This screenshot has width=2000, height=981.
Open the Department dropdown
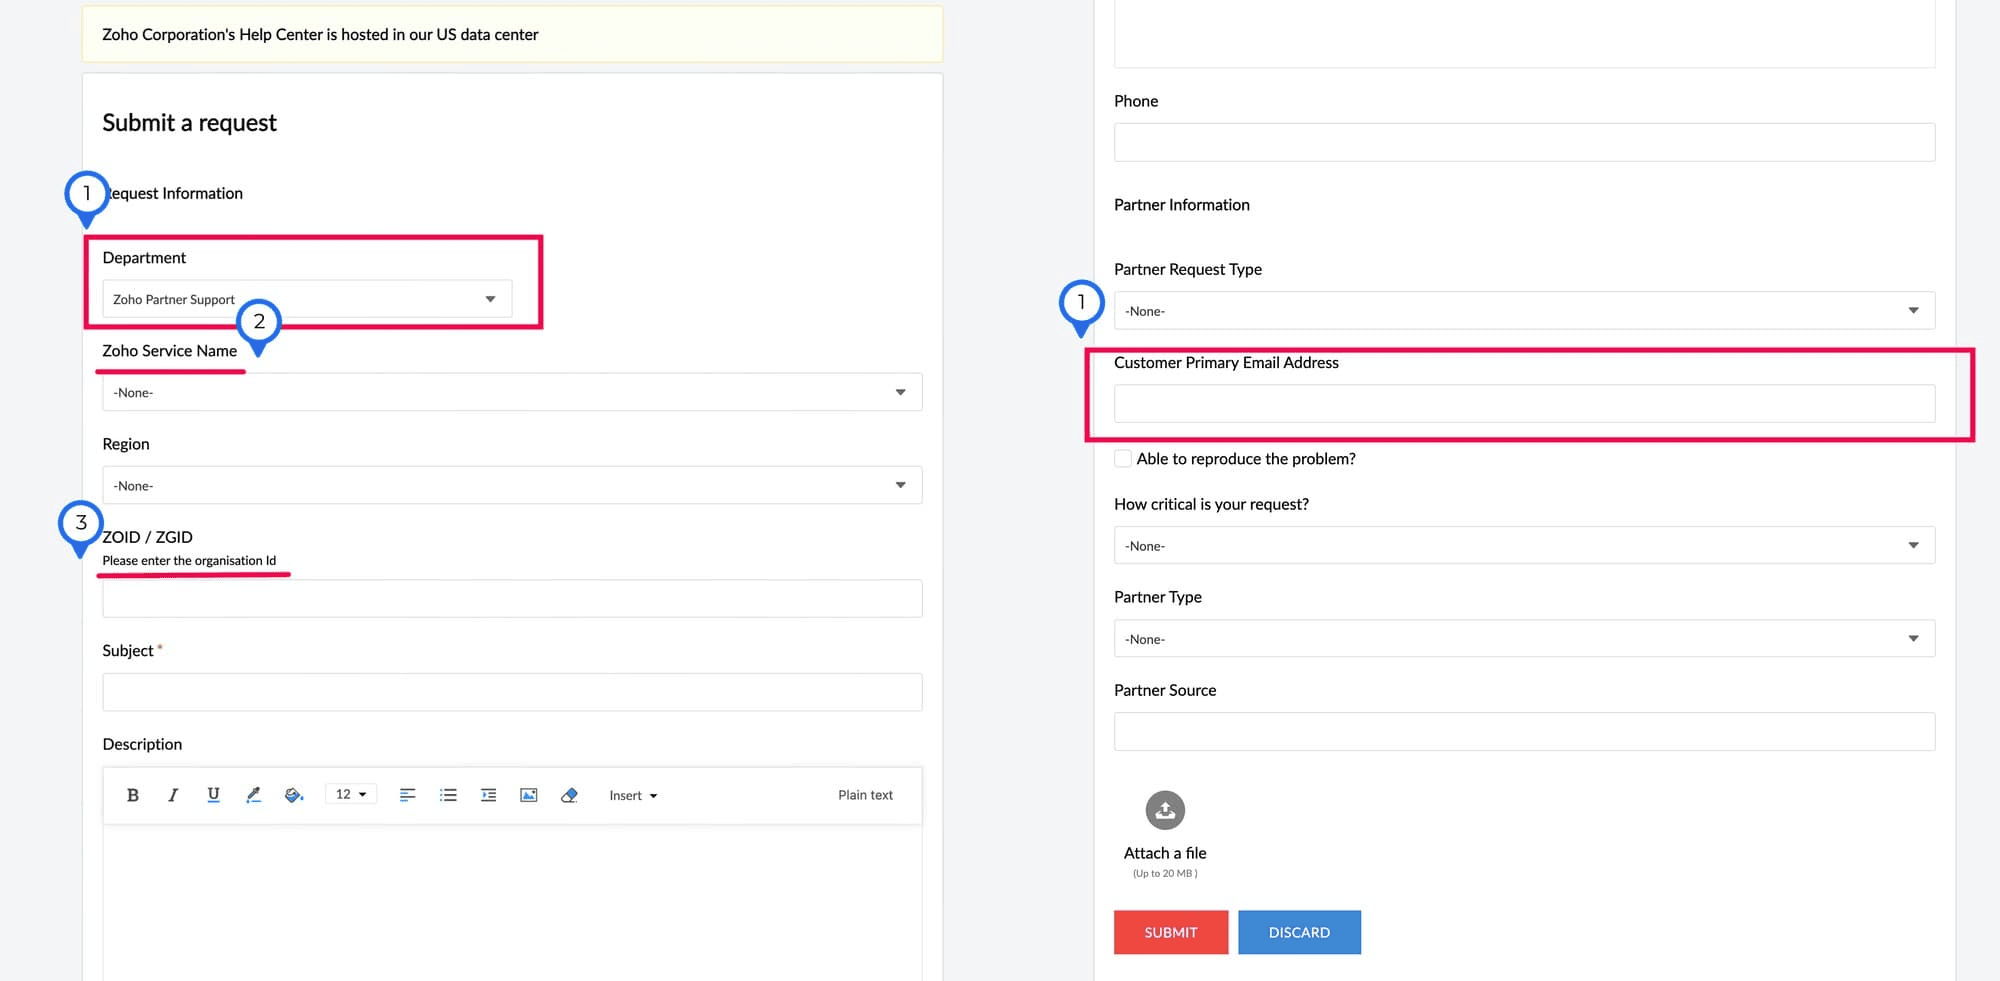[x=307, y=299]
